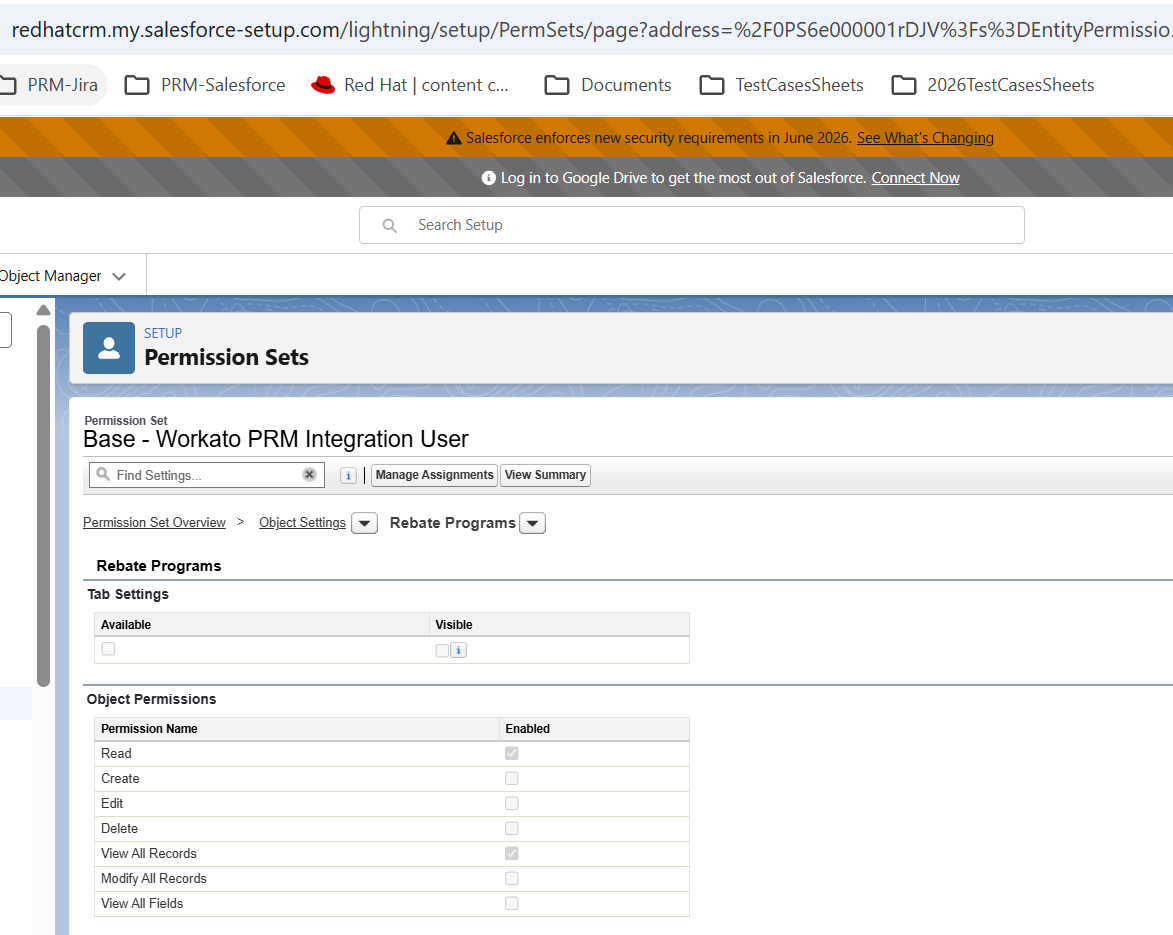The width and height of the screenshot is (1173, 935).
Task: Click the magnifier icon in Find Settings
Action: pyautogui.click(x=103, y=474)
